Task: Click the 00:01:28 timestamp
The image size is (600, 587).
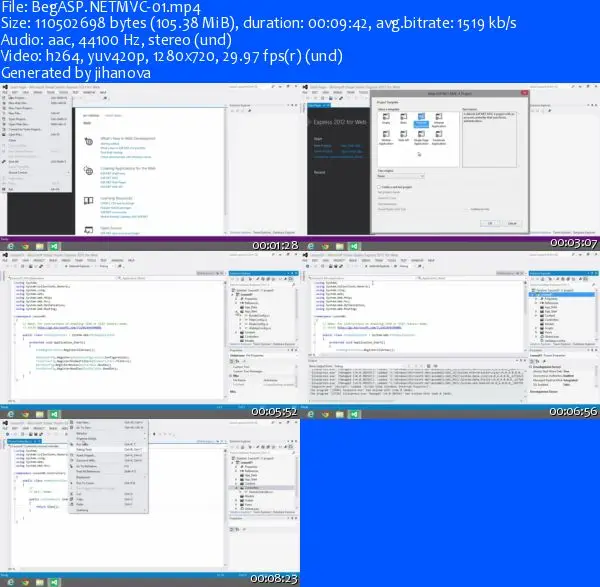Action: [276, 245]
